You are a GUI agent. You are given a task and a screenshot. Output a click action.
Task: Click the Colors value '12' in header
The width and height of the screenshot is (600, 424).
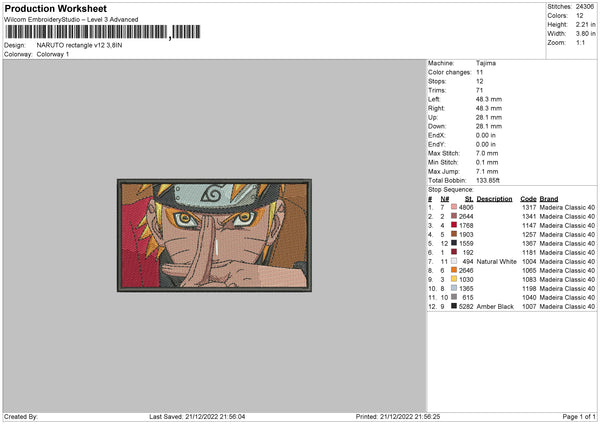(580, 16)
